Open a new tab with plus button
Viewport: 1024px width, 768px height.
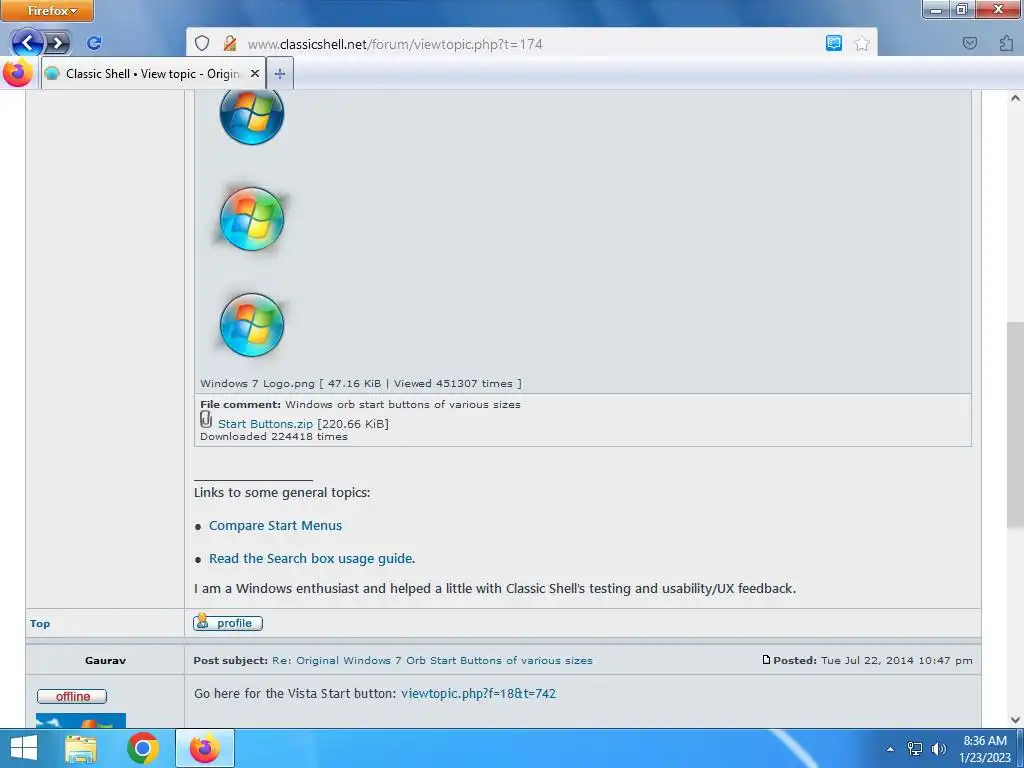coord(280,74)
